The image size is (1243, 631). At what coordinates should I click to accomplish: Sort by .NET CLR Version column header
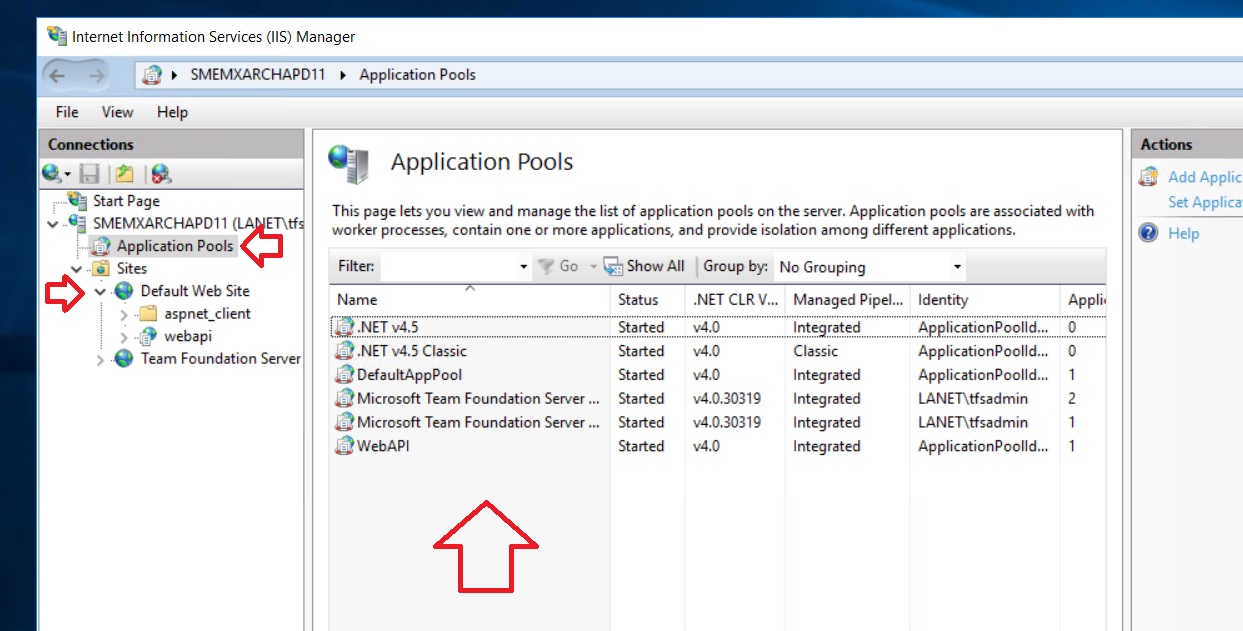pyautogui.click(x=735, y=299)
